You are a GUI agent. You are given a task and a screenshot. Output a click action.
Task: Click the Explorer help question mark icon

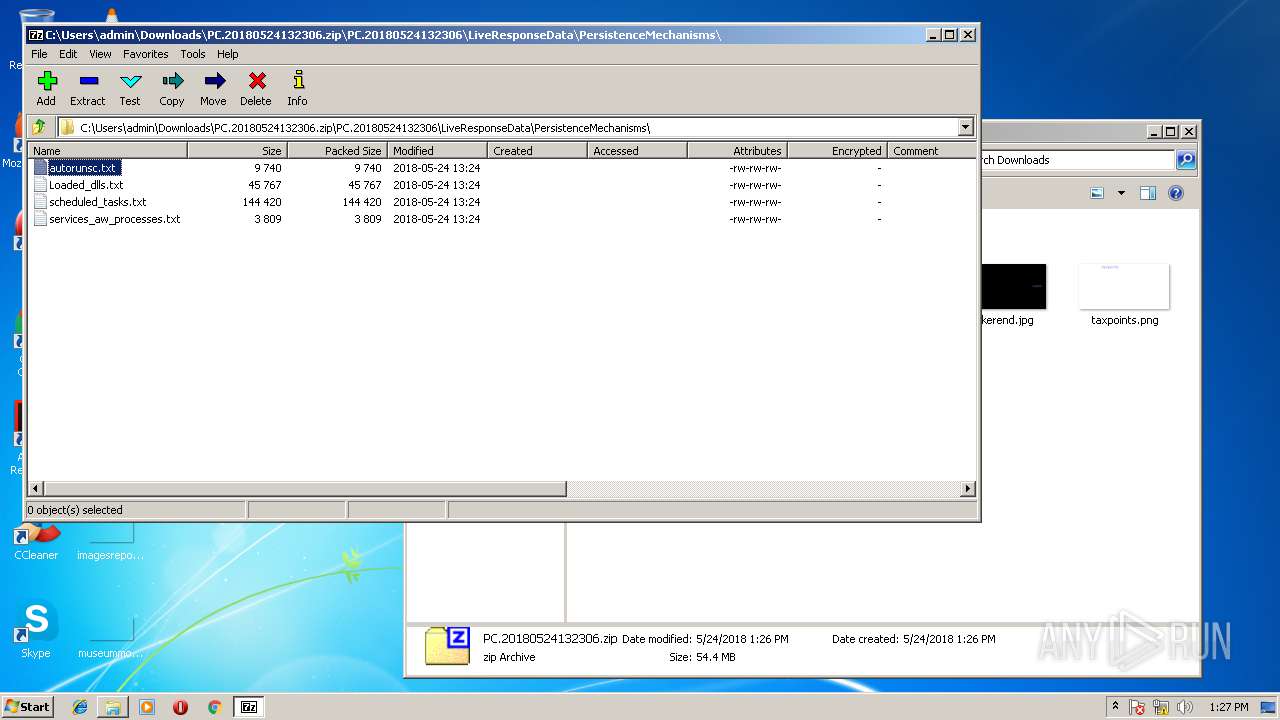point(1176,193)
